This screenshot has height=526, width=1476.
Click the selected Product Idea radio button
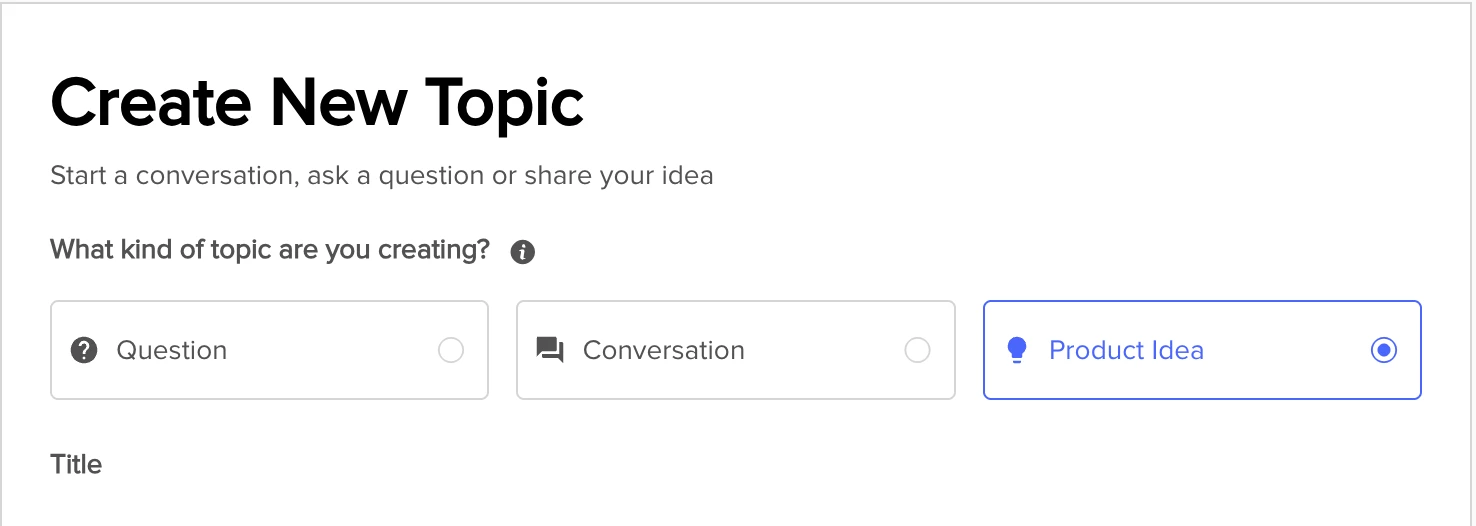[x=1384, y=350]
